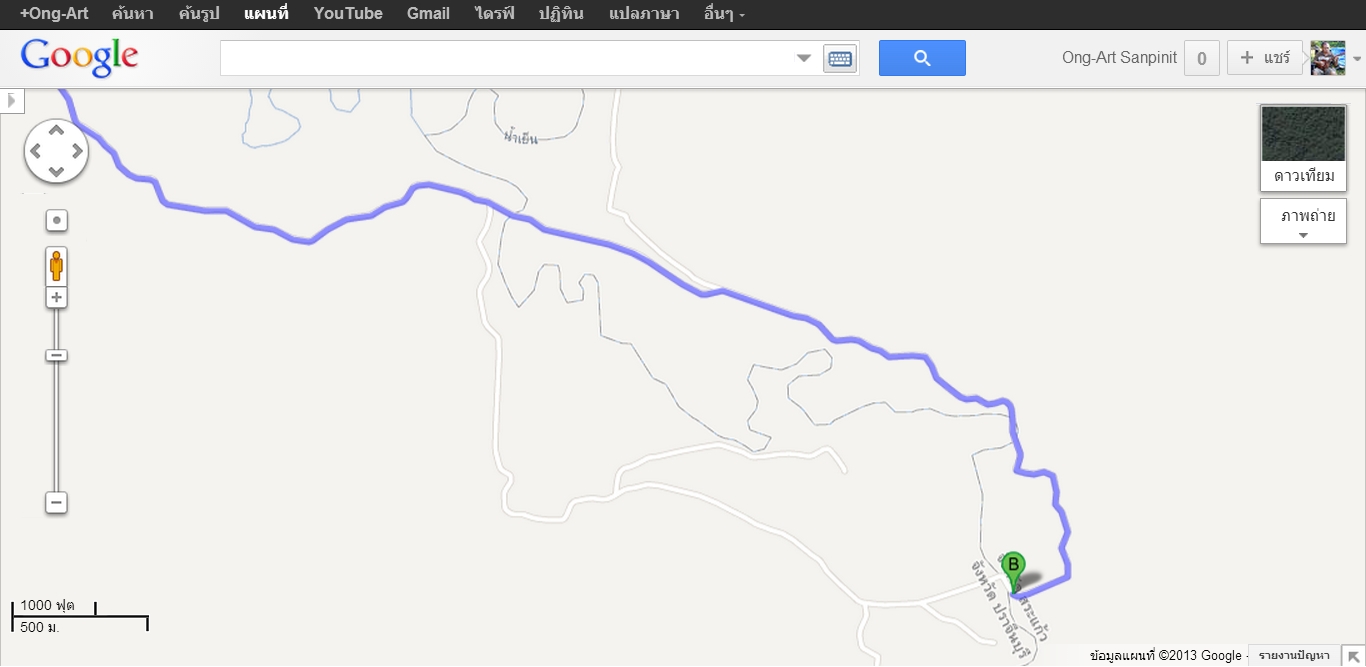
Task: Pan the map right with arrow
Action: (x=78, y=152)
